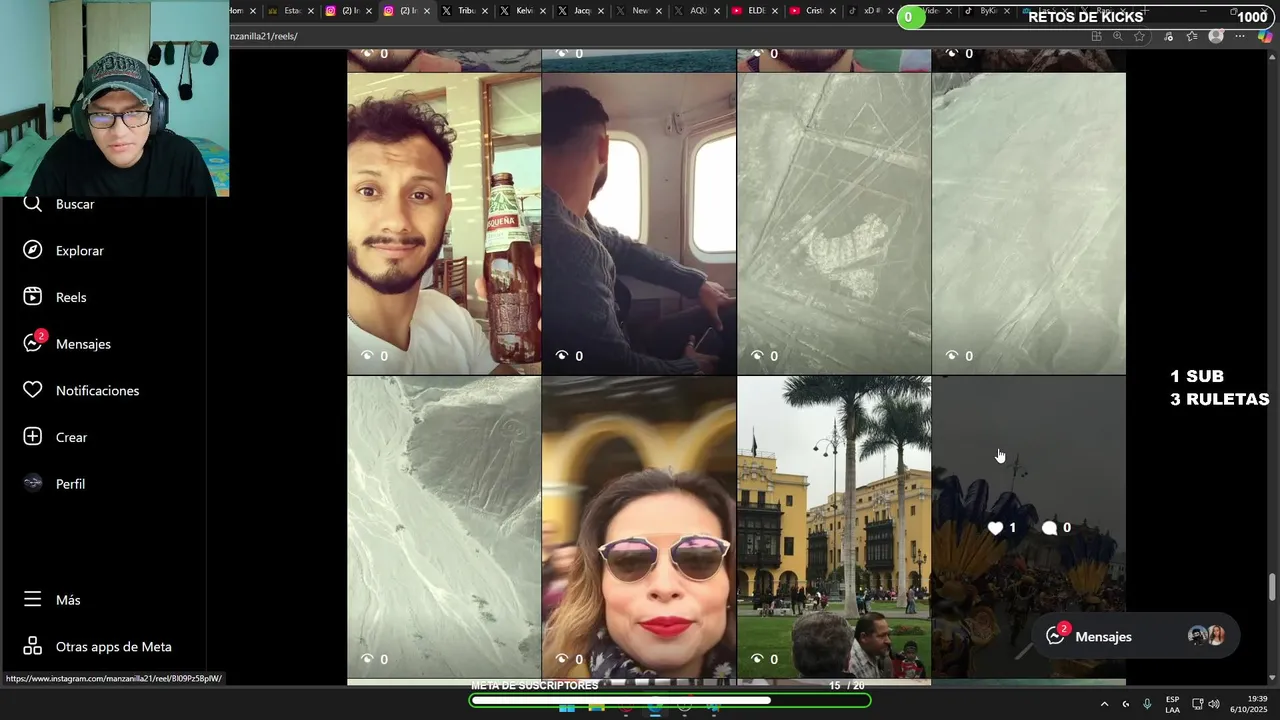This screenshot has height=720, width=1280.
Task: Click the Perfil label
Action: click(70, 484)
